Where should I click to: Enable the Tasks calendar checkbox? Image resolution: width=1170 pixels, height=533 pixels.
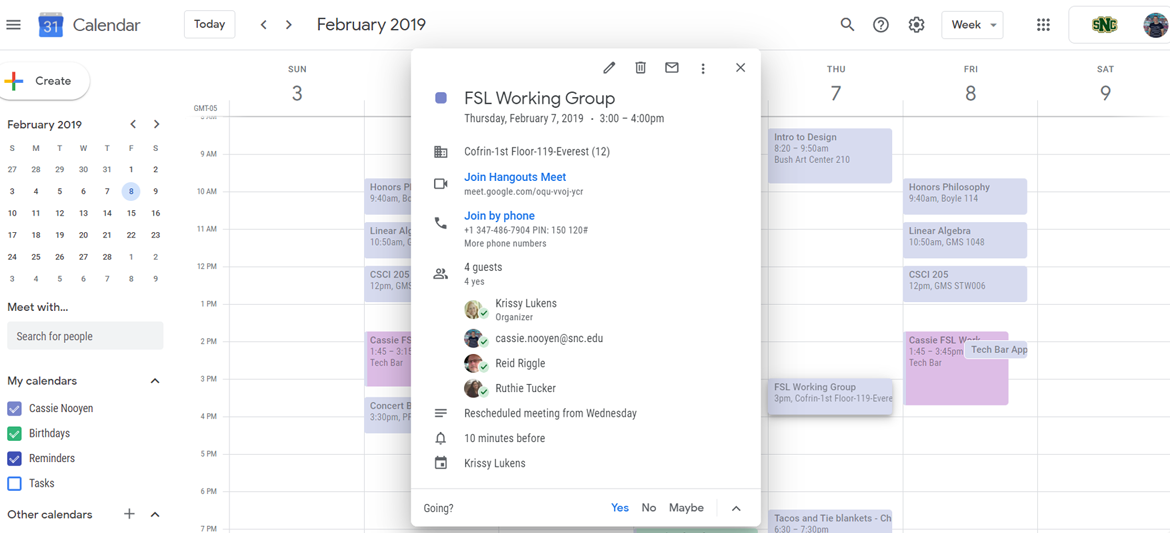pyautogui.click(x=14, y=483)
